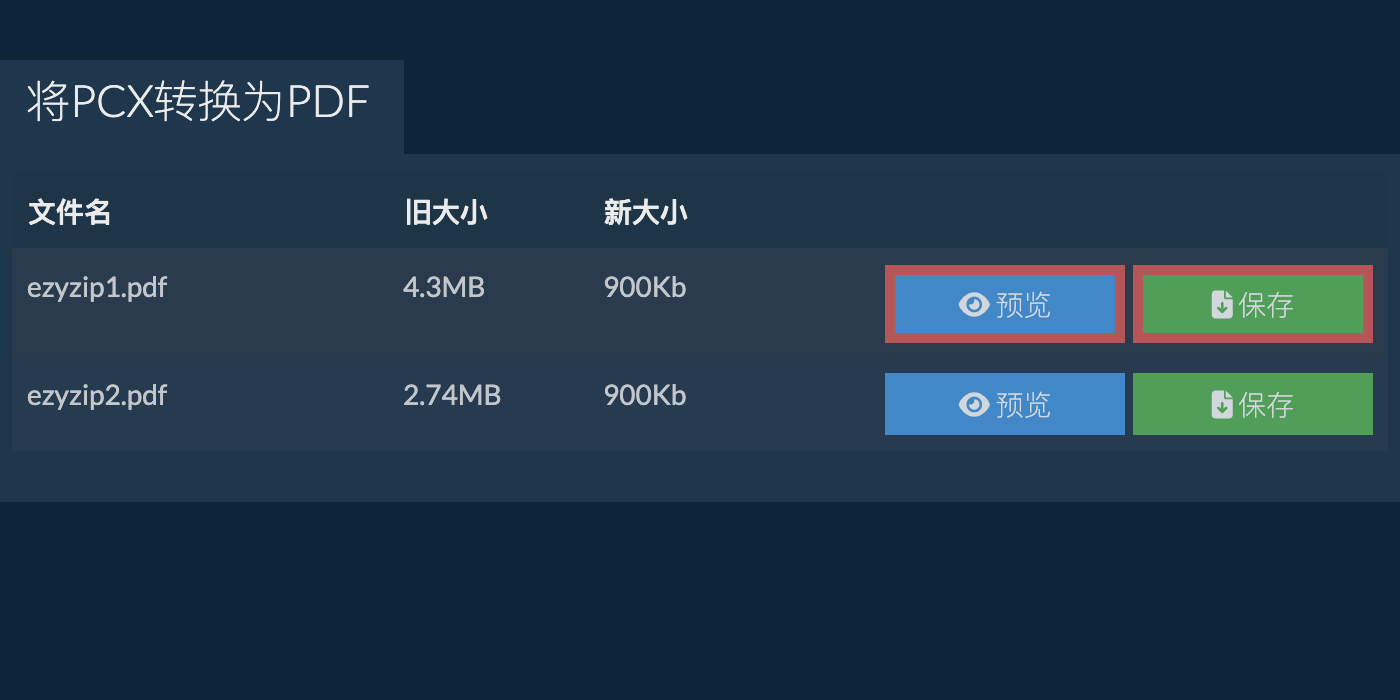Save ezyzip1.pdf using the 保存 button

click(1253, 304)
